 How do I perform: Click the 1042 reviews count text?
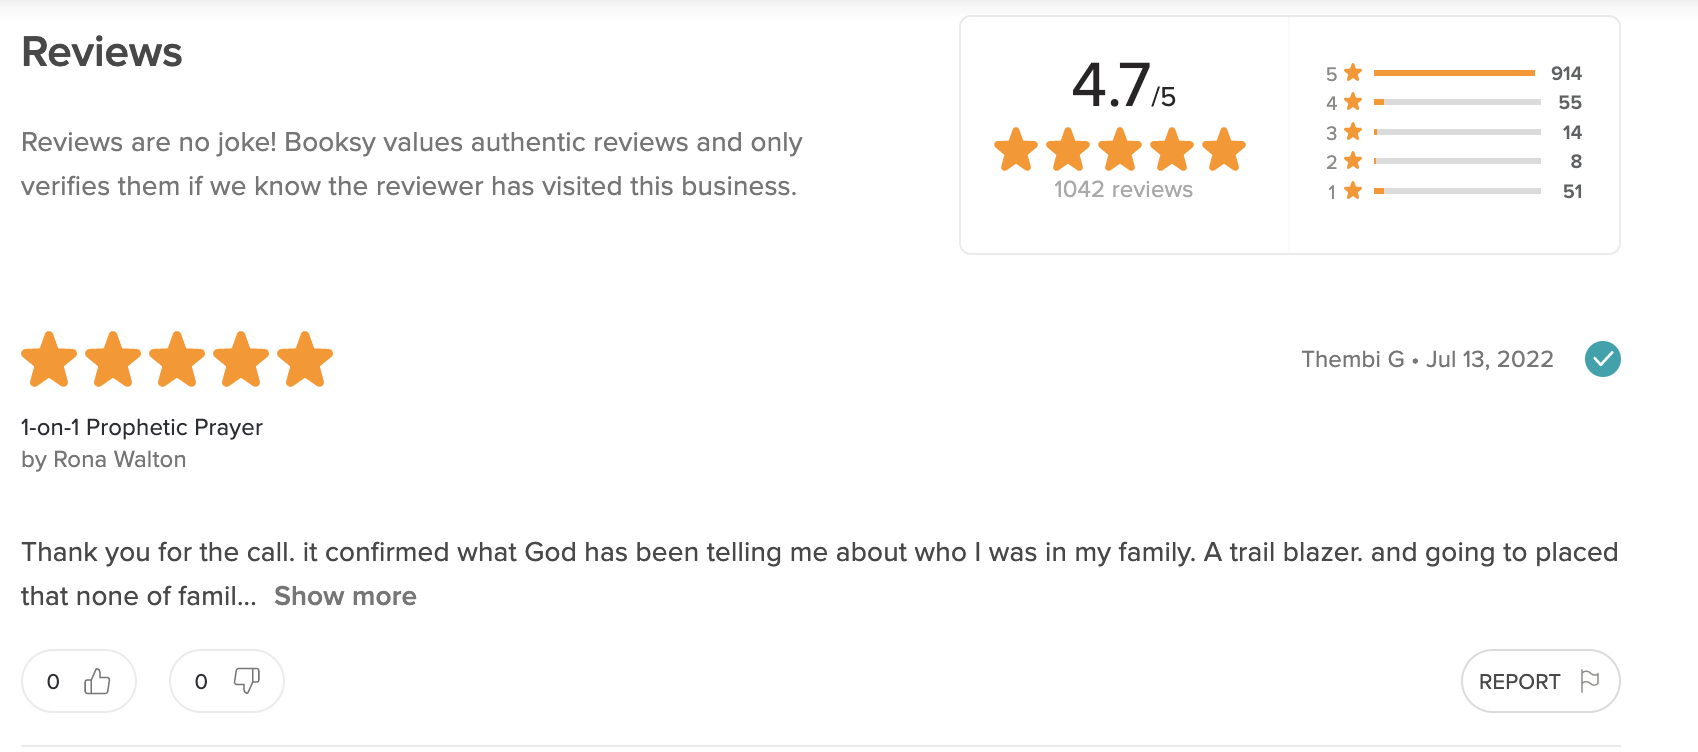[x=1123, y=189]
